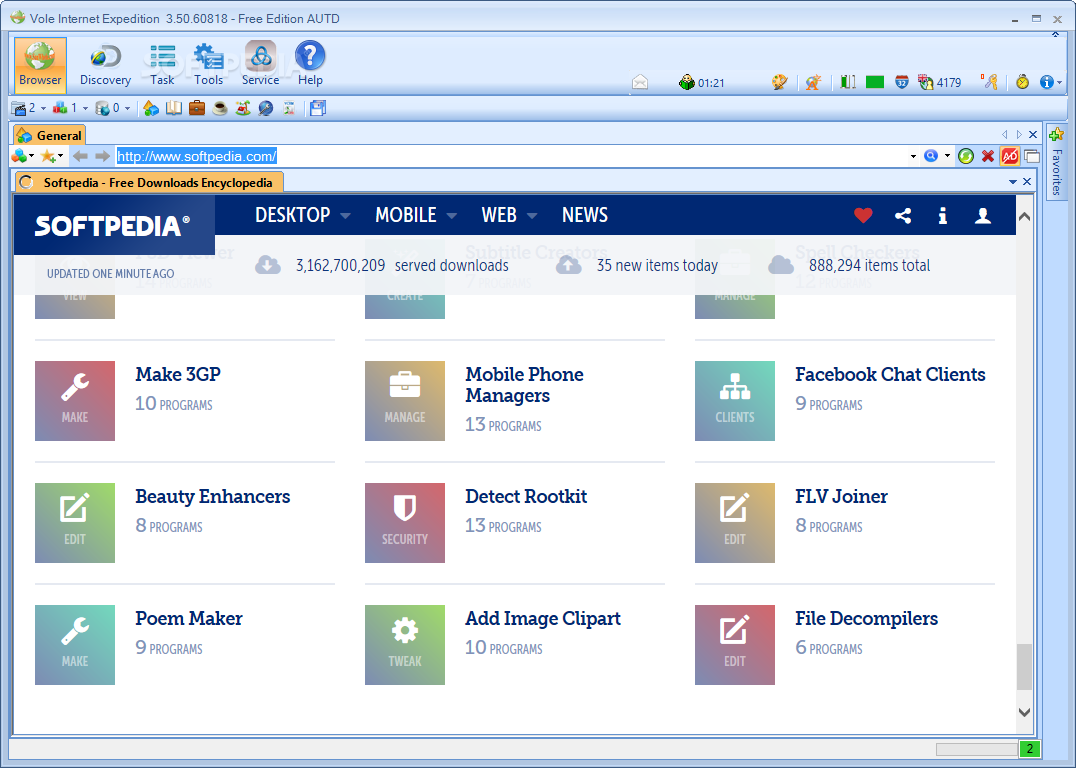Click the keys icon
This screenshot has width=1076, height=768.
[x=989, y=82]
